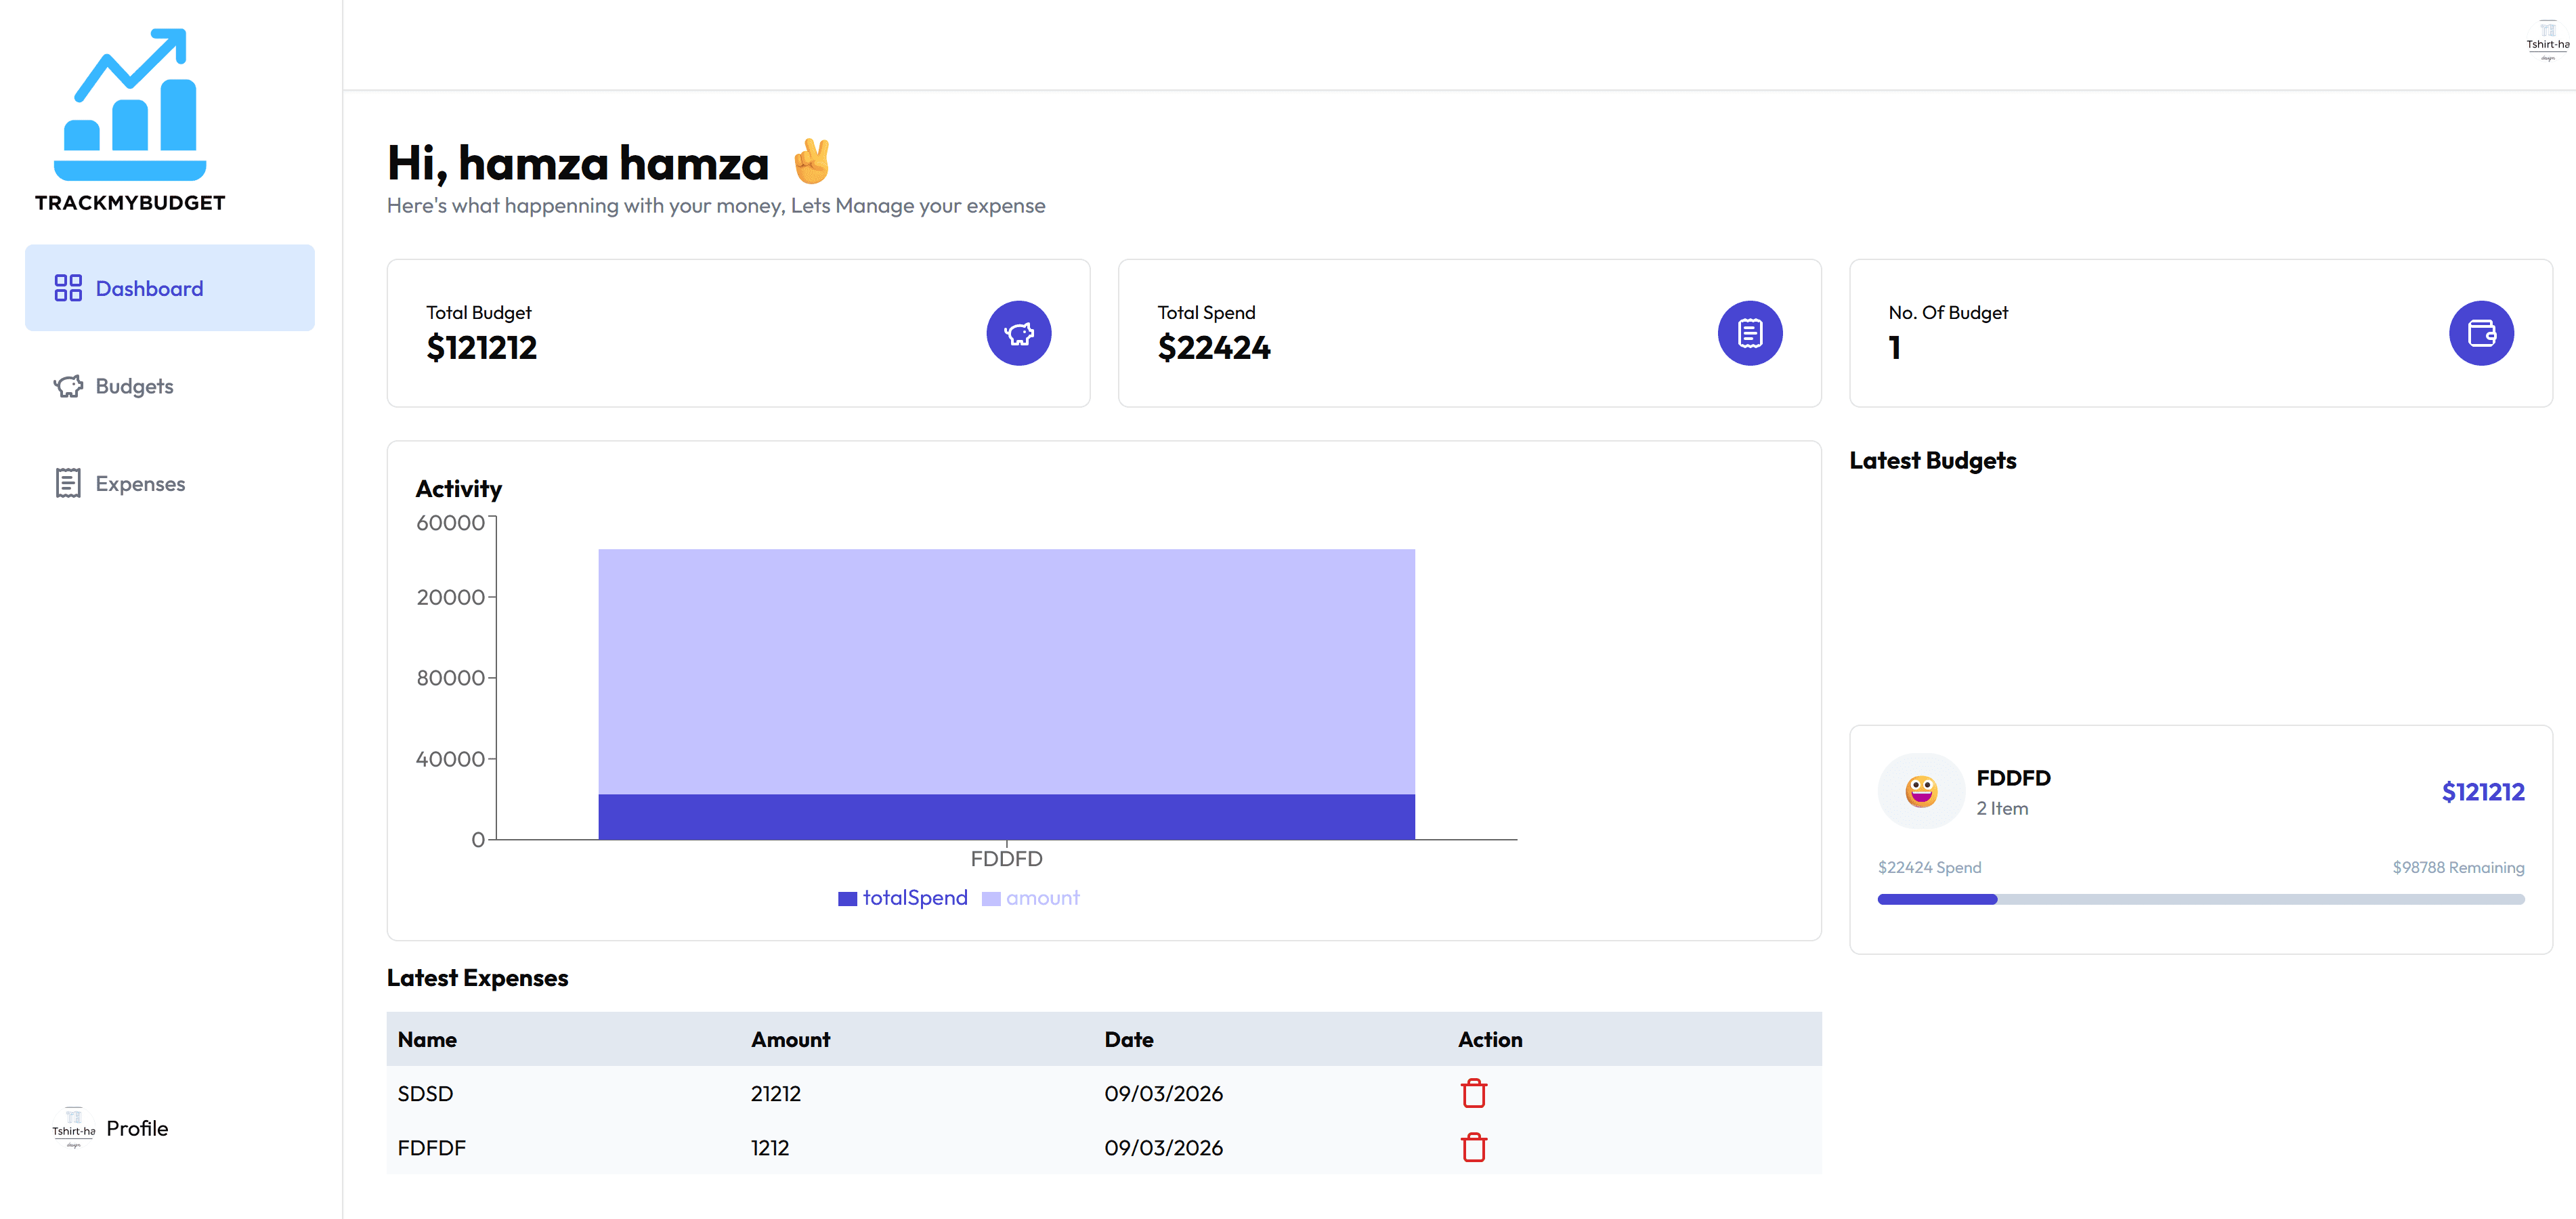
Task: Click the dark totalSpend bar segment in chart
Action: [1006, 817]
